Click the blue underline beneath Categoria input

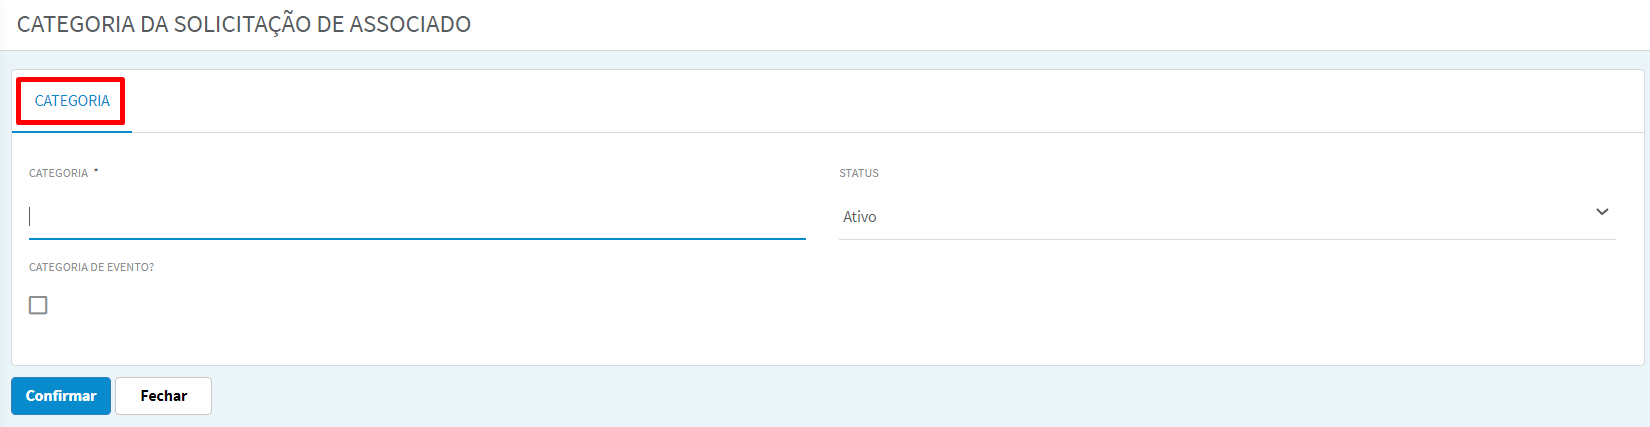[417, 239]
